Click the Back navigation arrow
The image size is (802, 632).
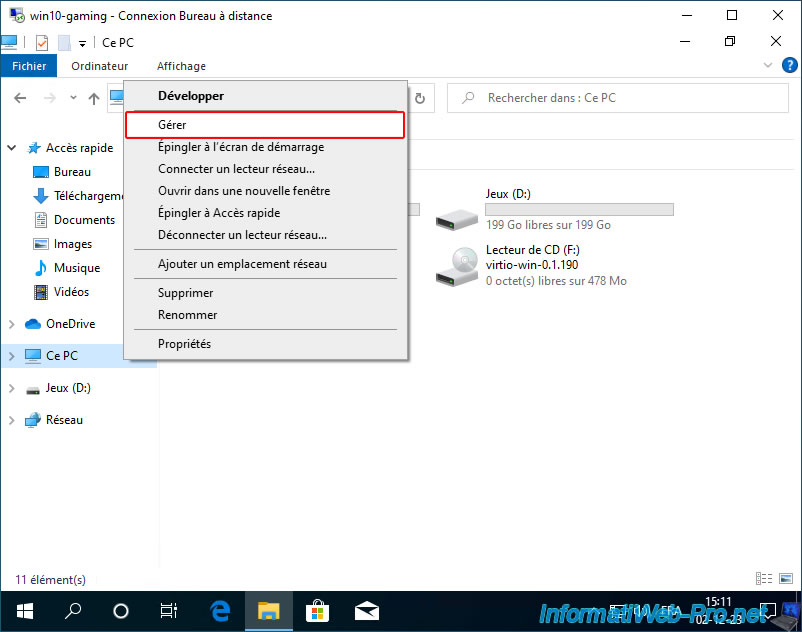point(20,98)
